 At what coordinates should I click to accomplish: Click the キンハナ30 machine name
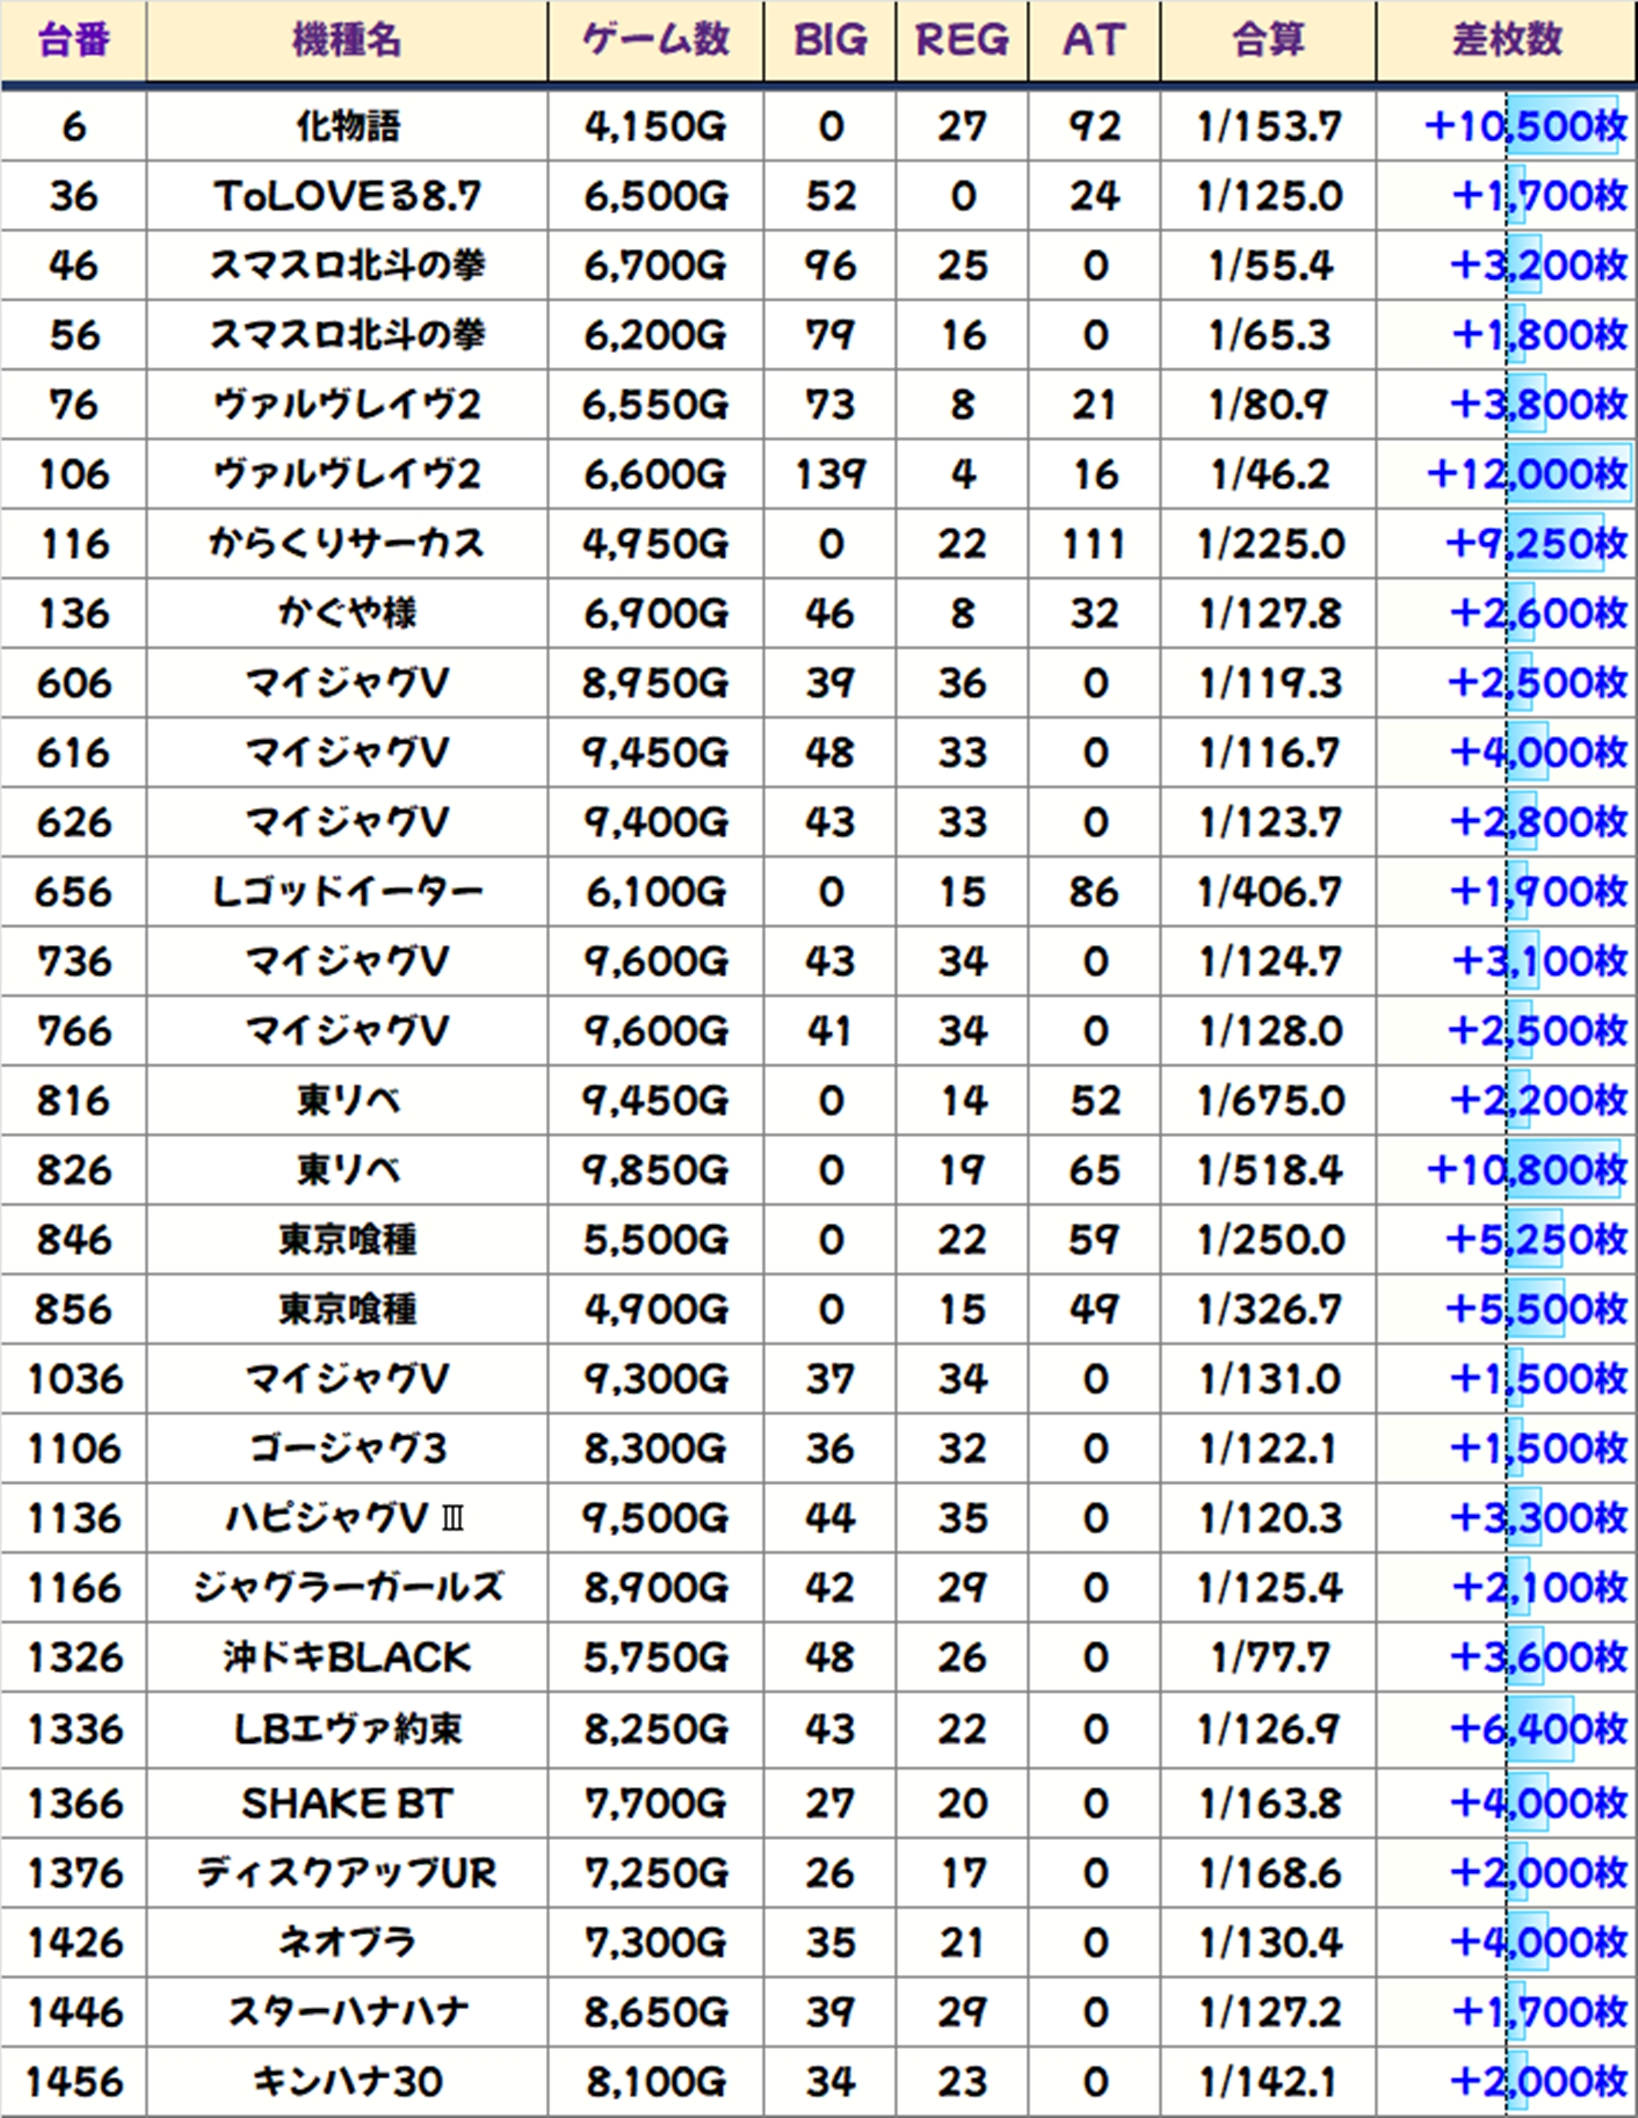pos(346,2082)
